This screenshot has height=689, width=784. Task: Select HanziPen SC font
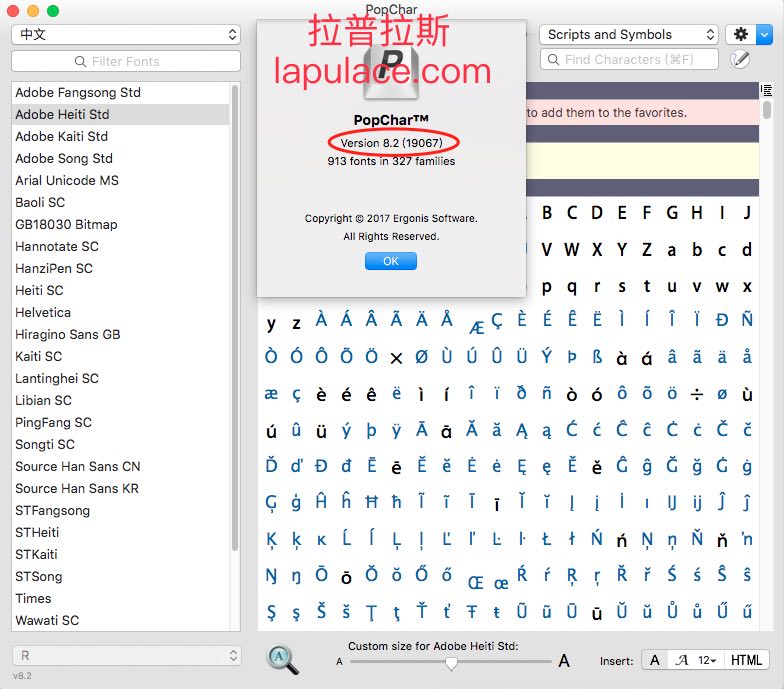(120, 268)
